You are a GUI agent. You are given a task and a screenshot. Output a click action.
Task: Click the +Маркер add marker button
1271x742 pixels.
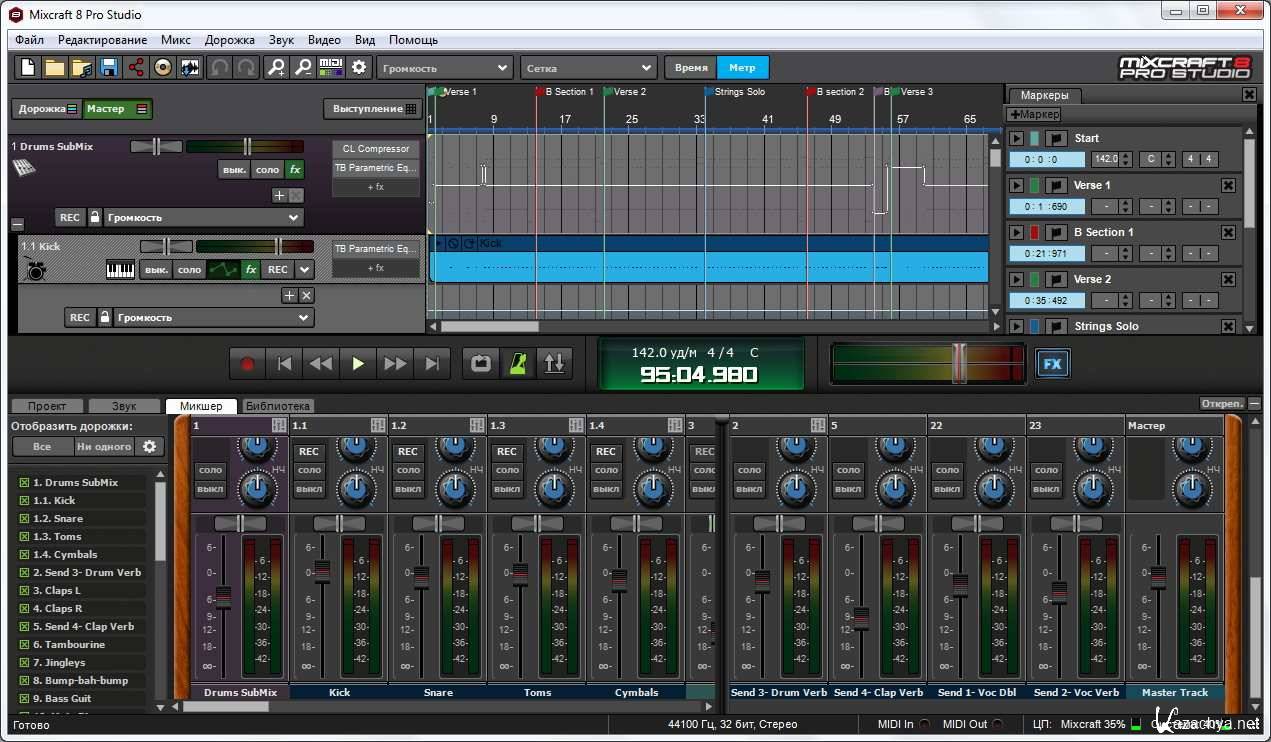pos(1034,115)
